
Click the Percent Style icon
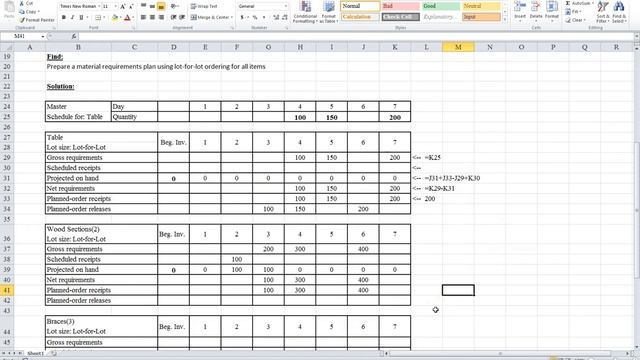(255, 17)
